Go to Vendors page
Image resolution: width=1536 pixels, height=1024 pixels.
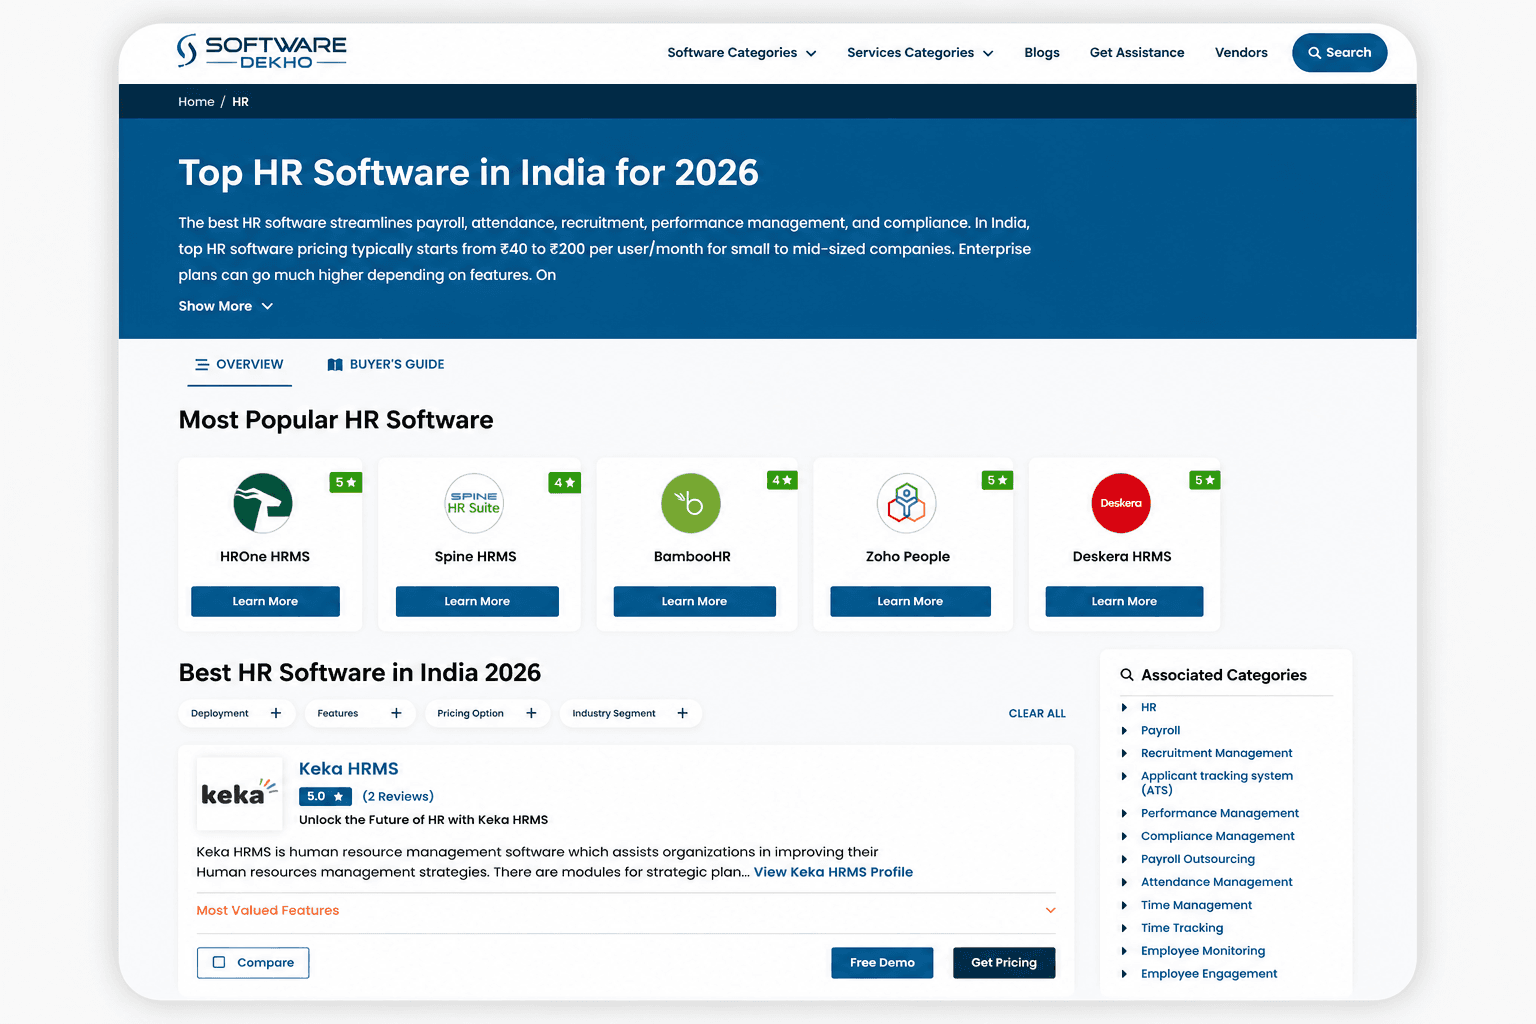(x=1241, y=53)
